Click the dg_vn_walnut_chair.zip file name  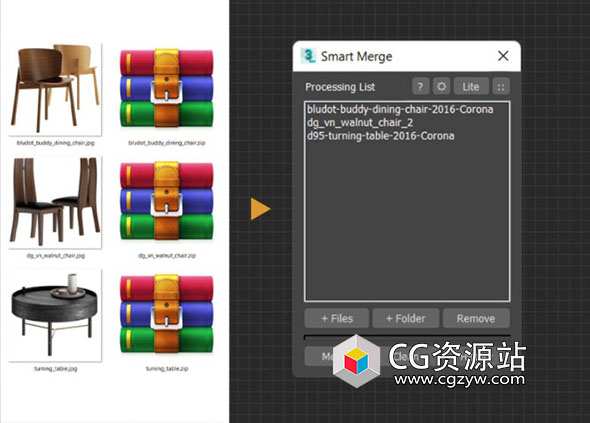(167, 256)
